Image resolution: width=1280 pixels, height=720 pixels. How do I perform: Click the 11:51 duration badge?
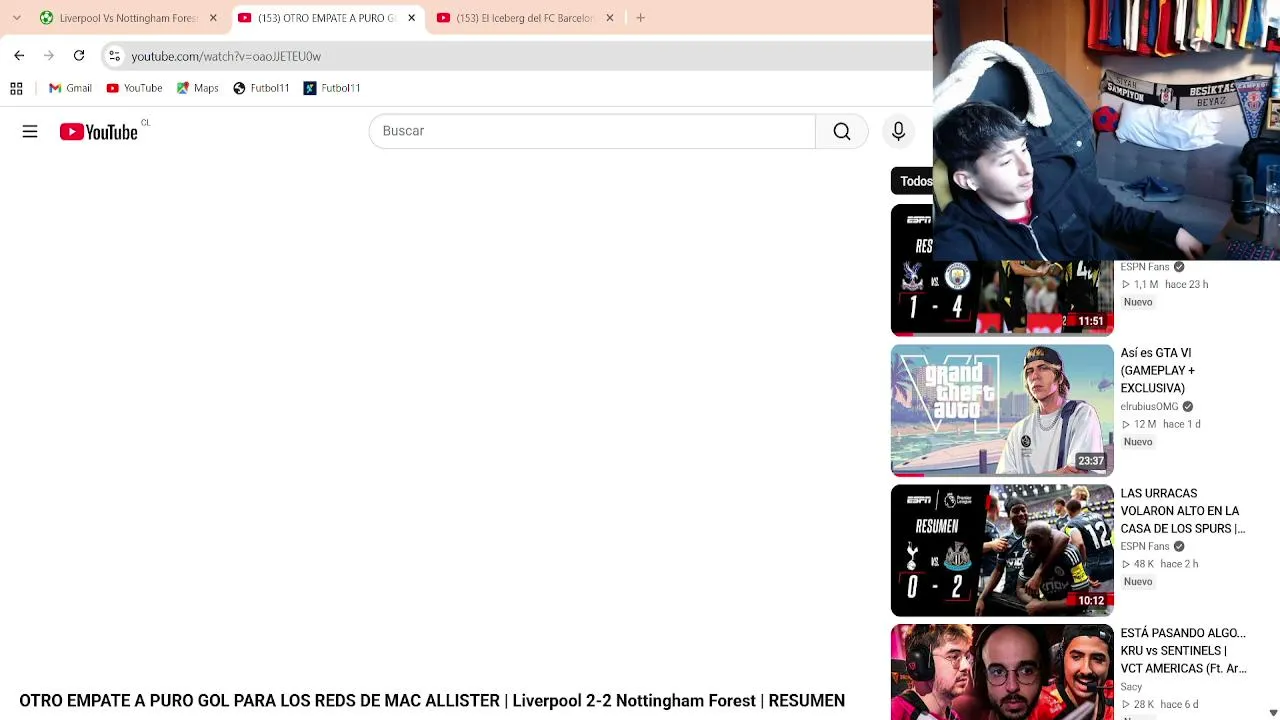(x=1091, y=321)
